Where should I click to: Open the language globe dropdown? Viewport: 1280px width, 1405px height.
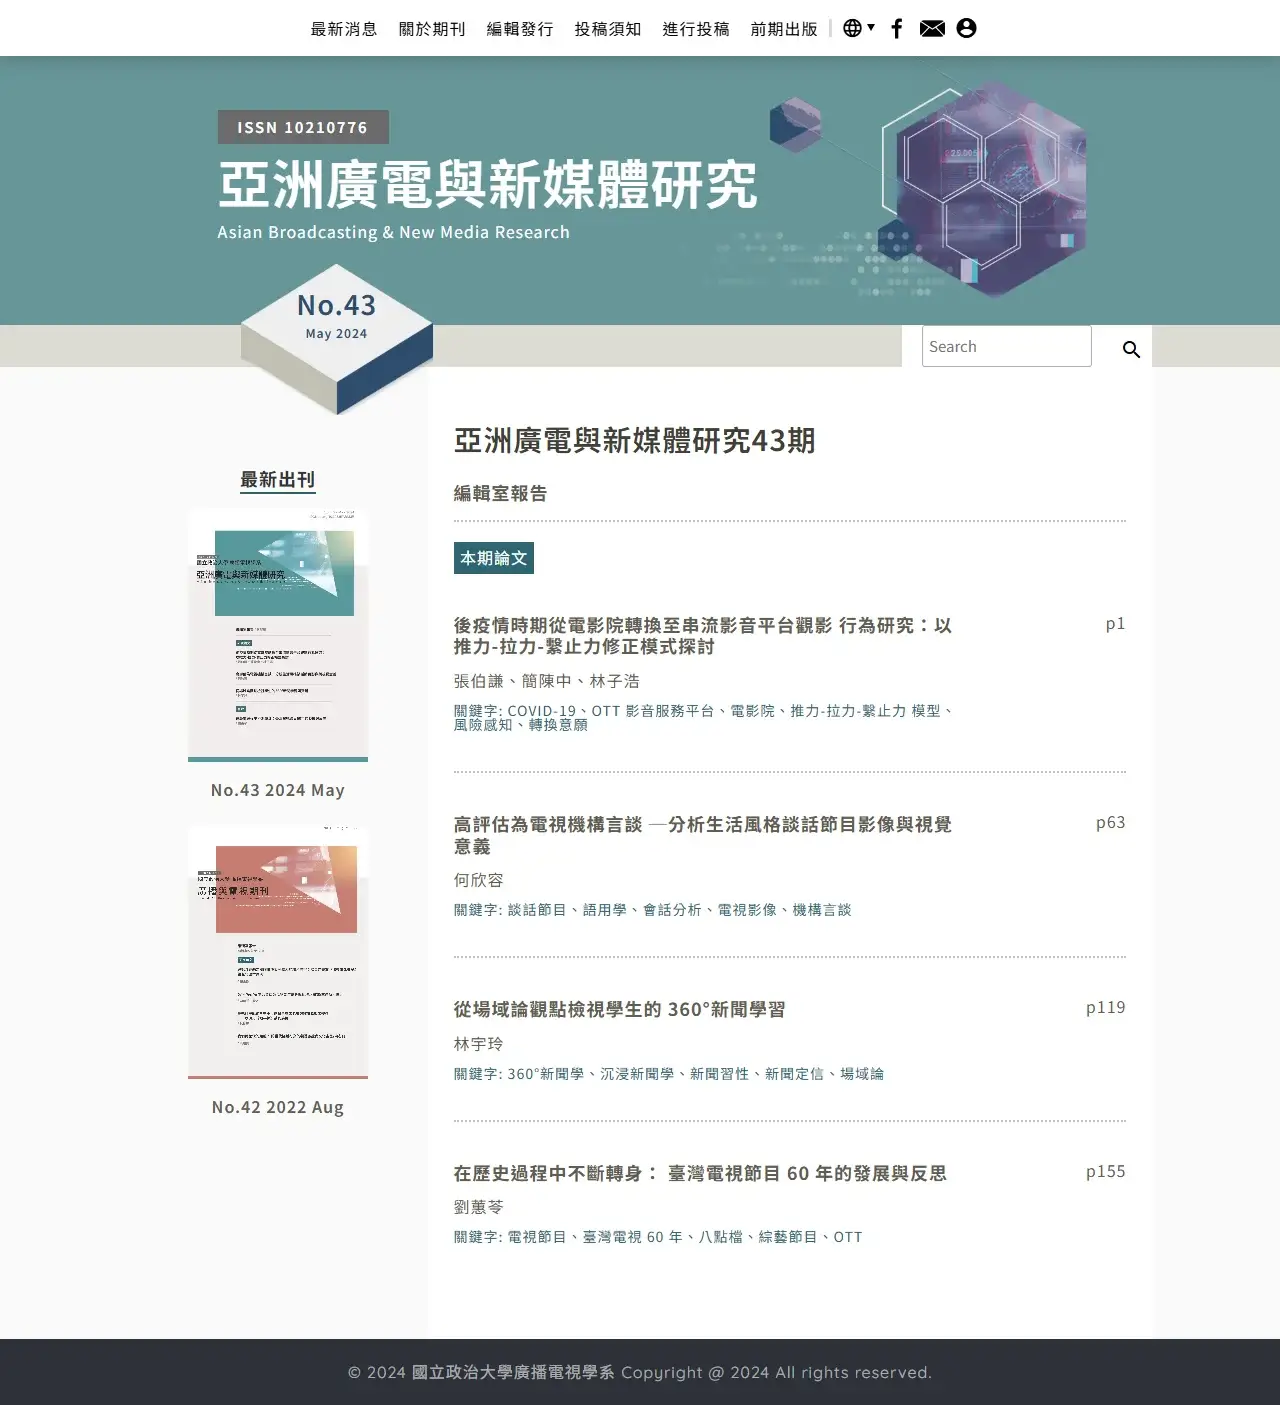[x=859, y=28]
